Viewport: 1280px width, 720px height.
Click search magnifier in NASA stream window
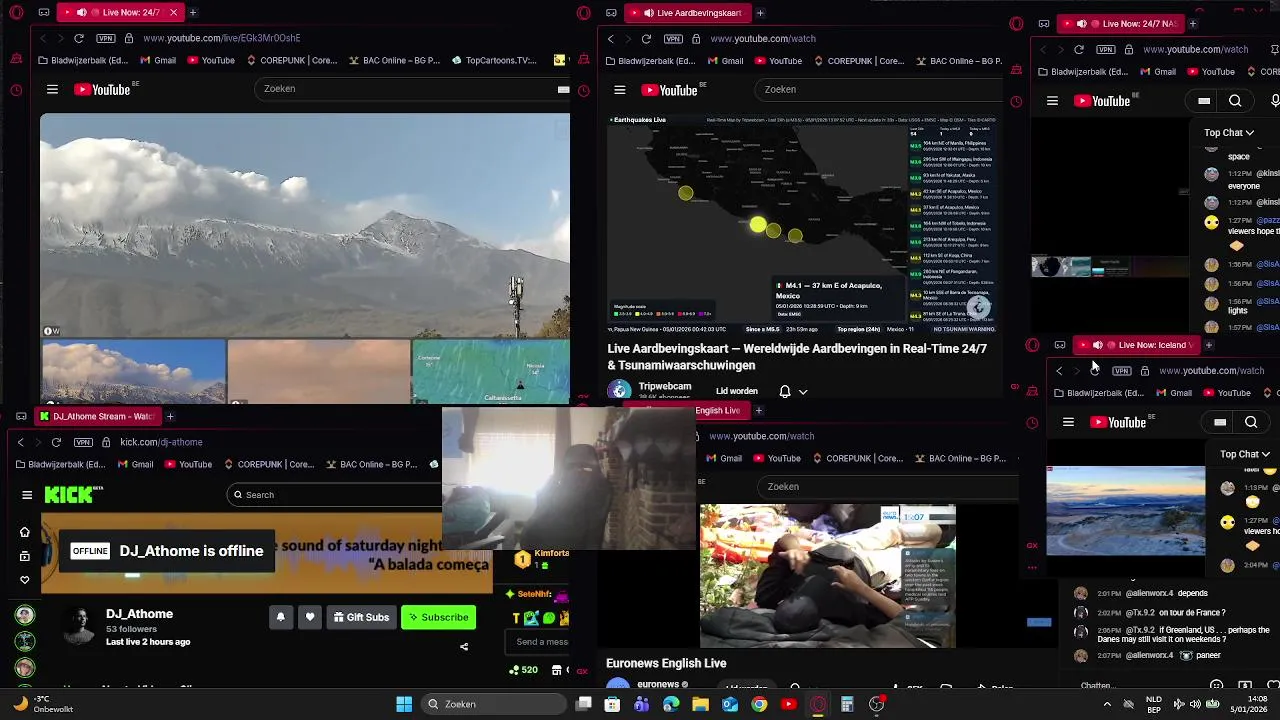point(1235,101)
